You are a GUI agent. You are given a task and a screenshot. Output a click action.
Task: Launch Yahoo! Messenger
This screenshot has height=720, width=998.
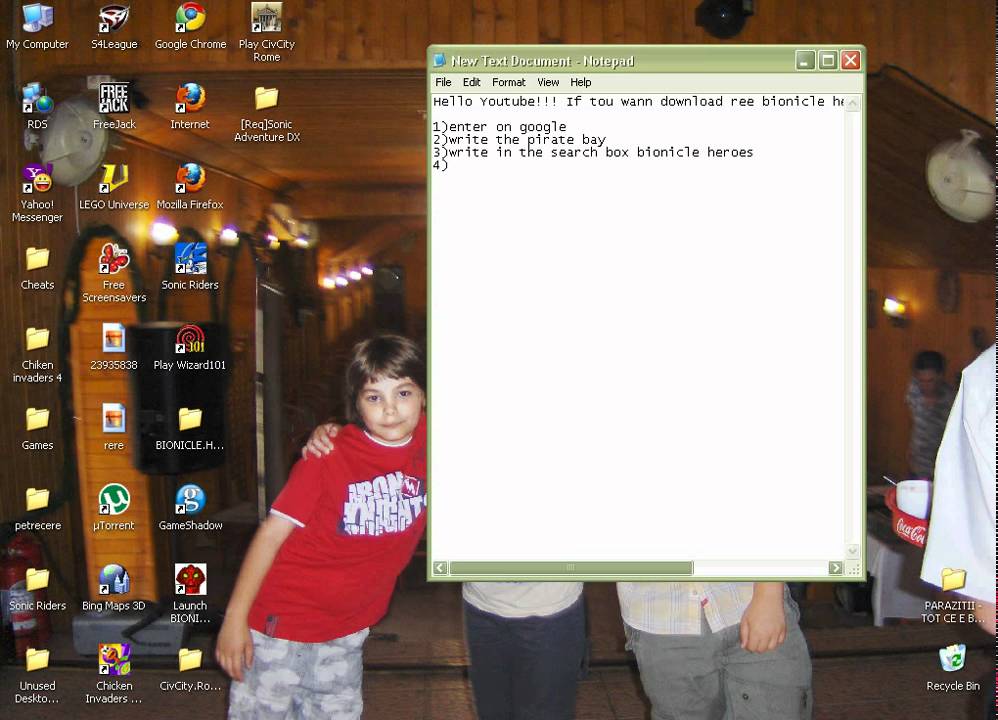(x=38, y=194)
